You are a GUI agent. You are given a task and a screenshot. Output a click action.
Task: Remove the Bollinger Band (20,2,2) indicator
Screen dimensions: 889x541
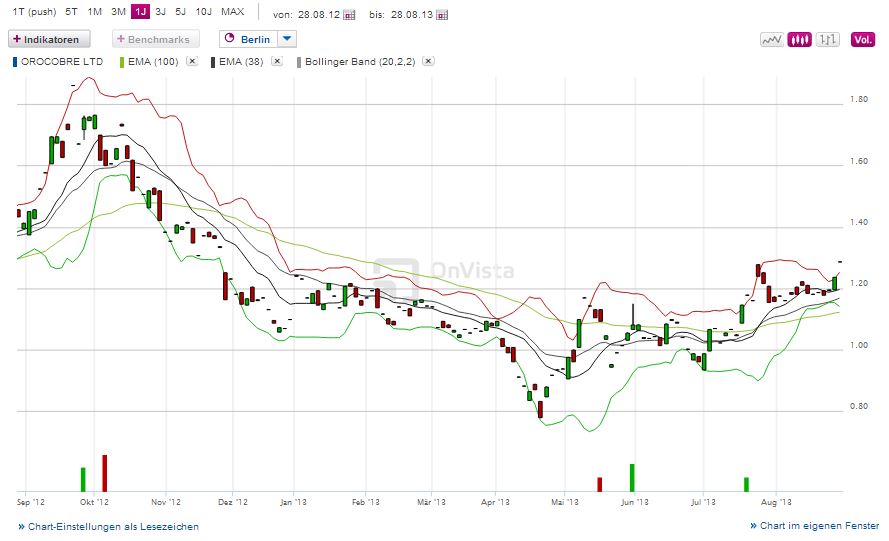(x=428, y=62)
